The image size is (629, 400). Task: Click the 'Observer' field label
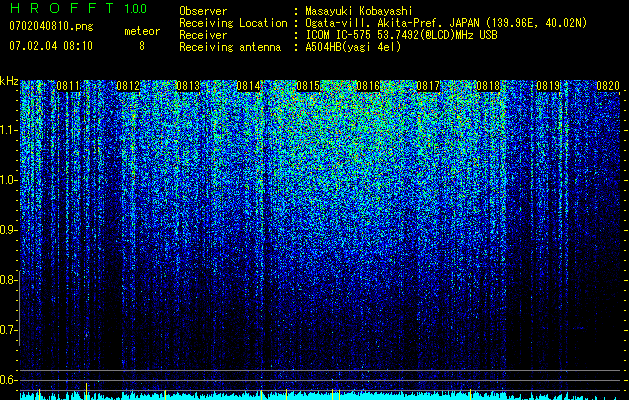203,11
